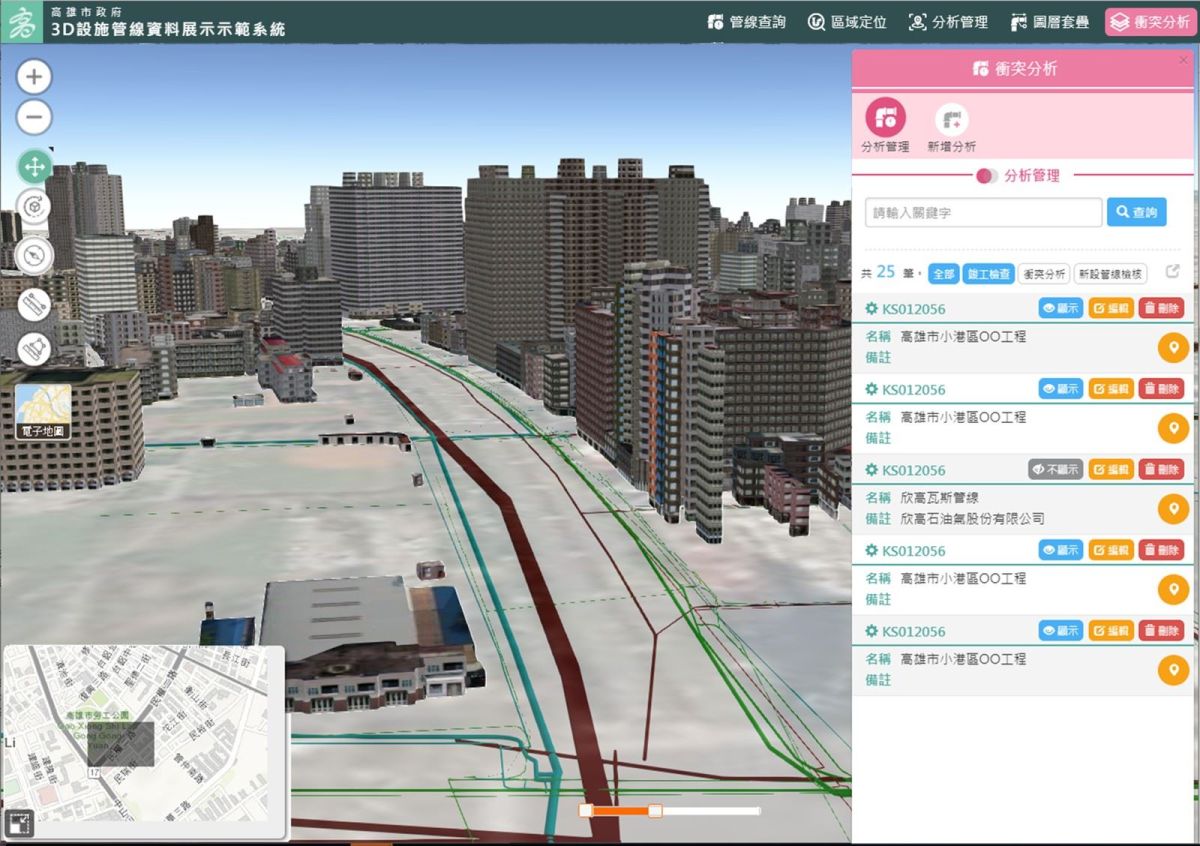Toggle visibility with the first 顯示 button
Image resolution: width=1200 pixels, height=846 pixels.
(x=1059, y=308)
